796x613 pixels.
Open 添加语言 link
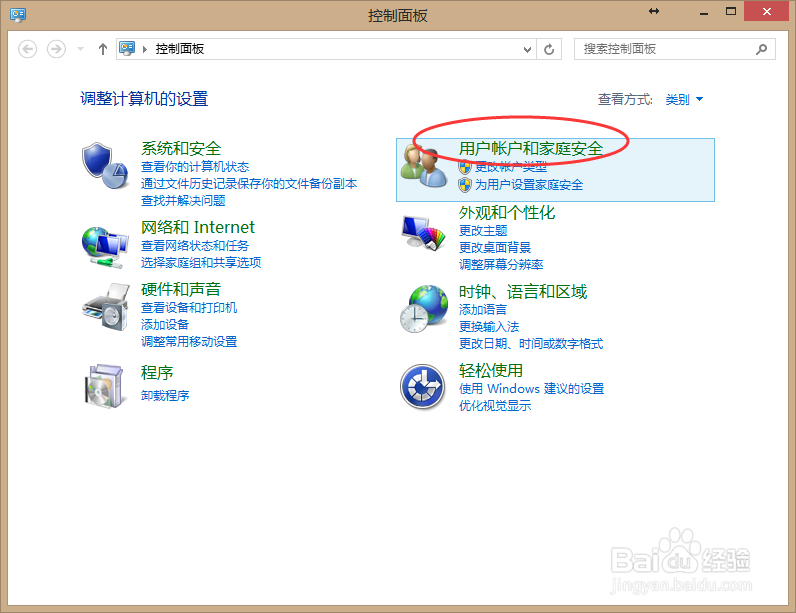(x=482, y=310)
